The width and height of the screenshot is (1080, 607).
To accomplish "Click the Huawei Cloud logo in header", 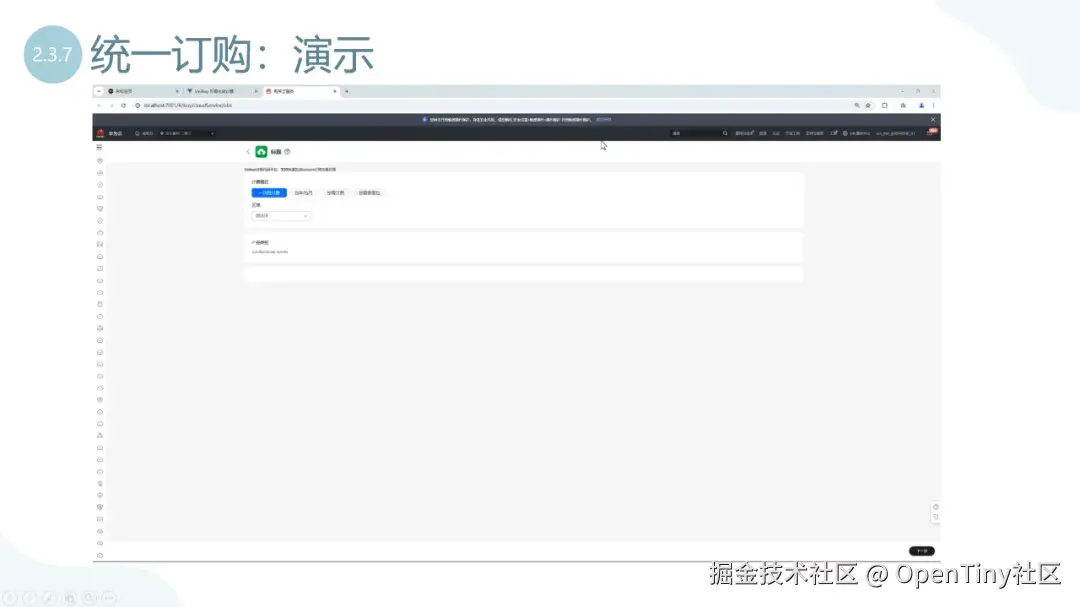I will (100, 133).
